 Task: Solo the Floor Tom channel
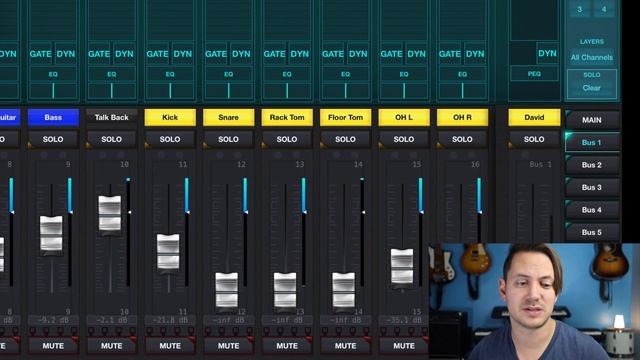click(x=345, y=139)
